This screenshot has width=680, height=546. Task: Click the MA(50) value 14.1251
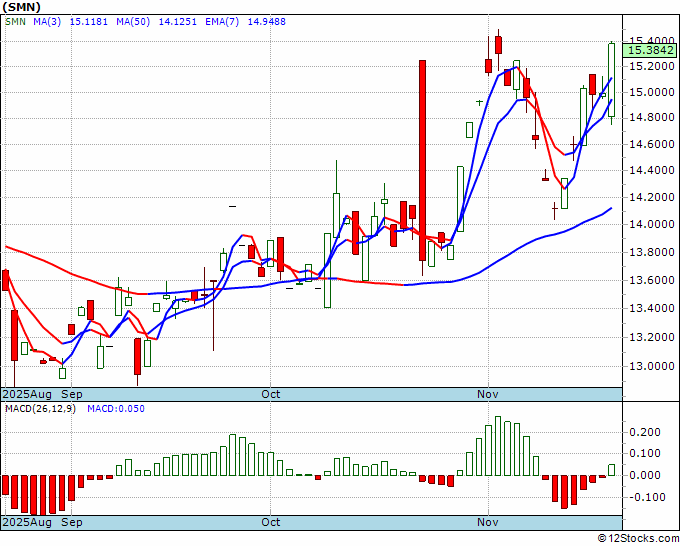177,21
